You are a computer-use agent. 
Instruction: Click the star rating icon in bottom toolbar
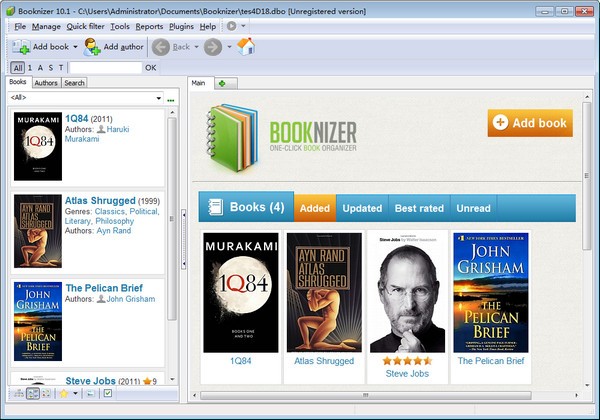62,394
